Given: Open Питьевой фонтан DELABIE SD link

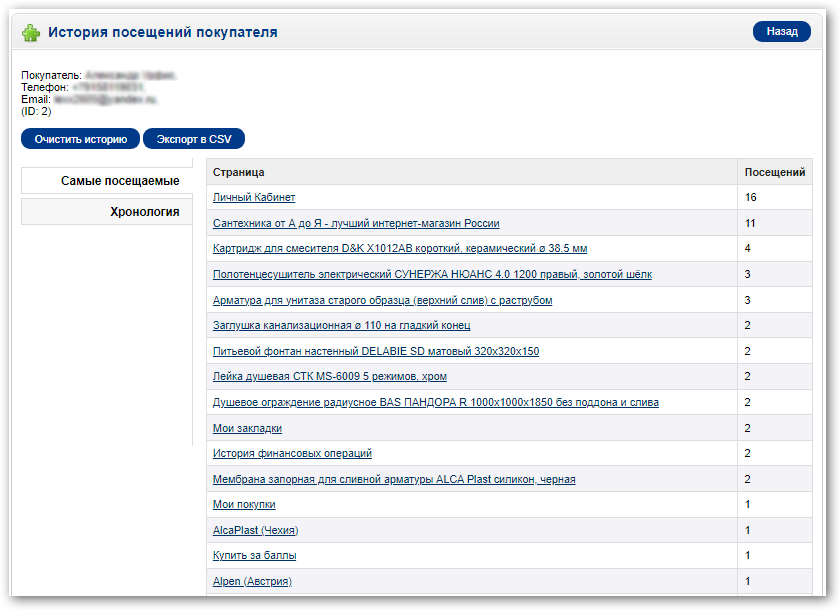Looking at the screenshot, I should (376, 351).
